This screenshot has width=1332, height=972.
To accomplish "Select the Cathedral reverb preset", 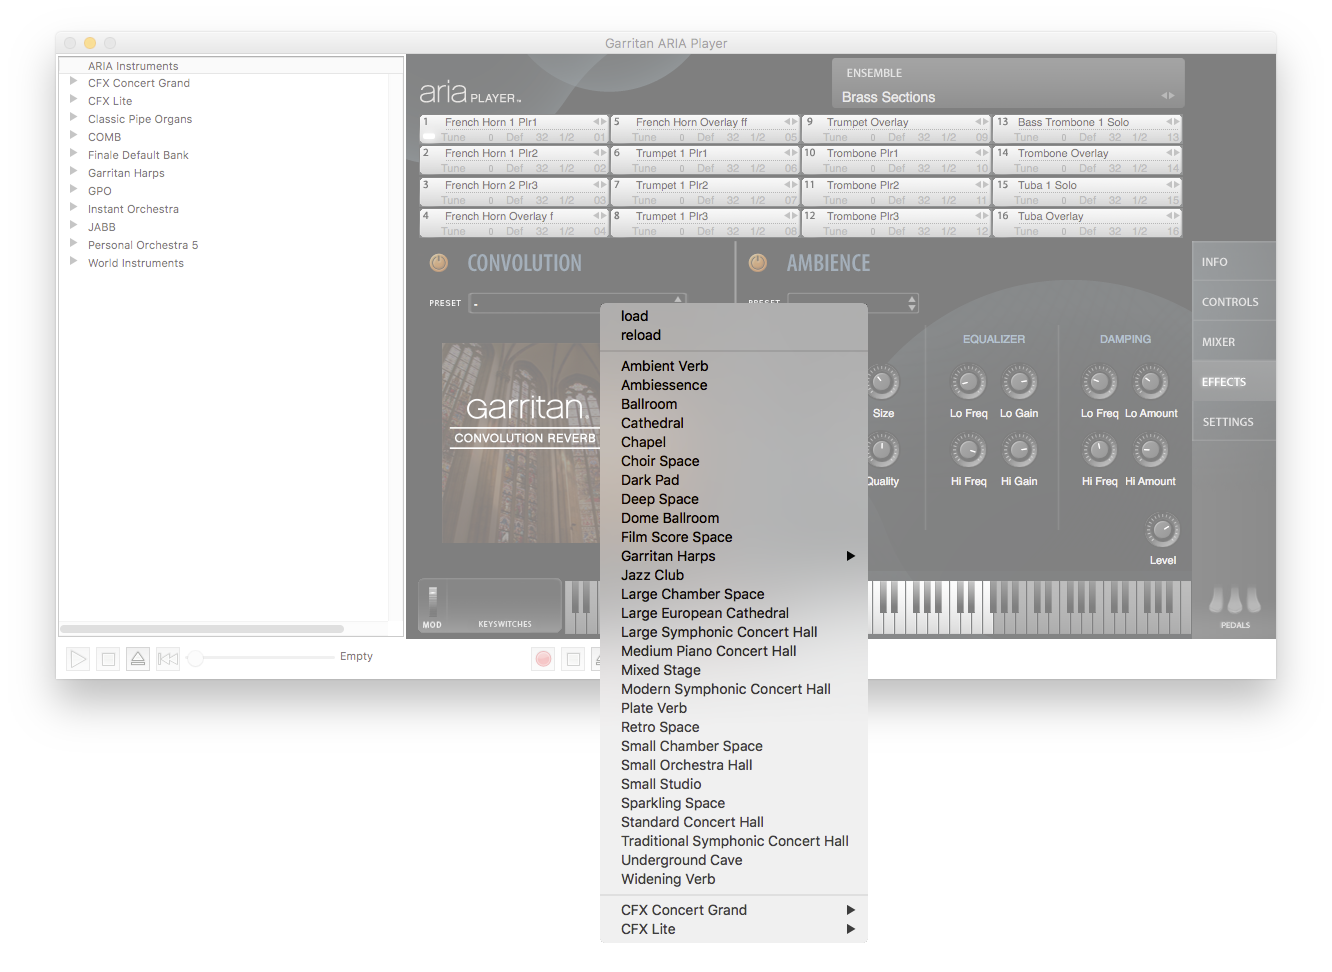I will 734,423.
